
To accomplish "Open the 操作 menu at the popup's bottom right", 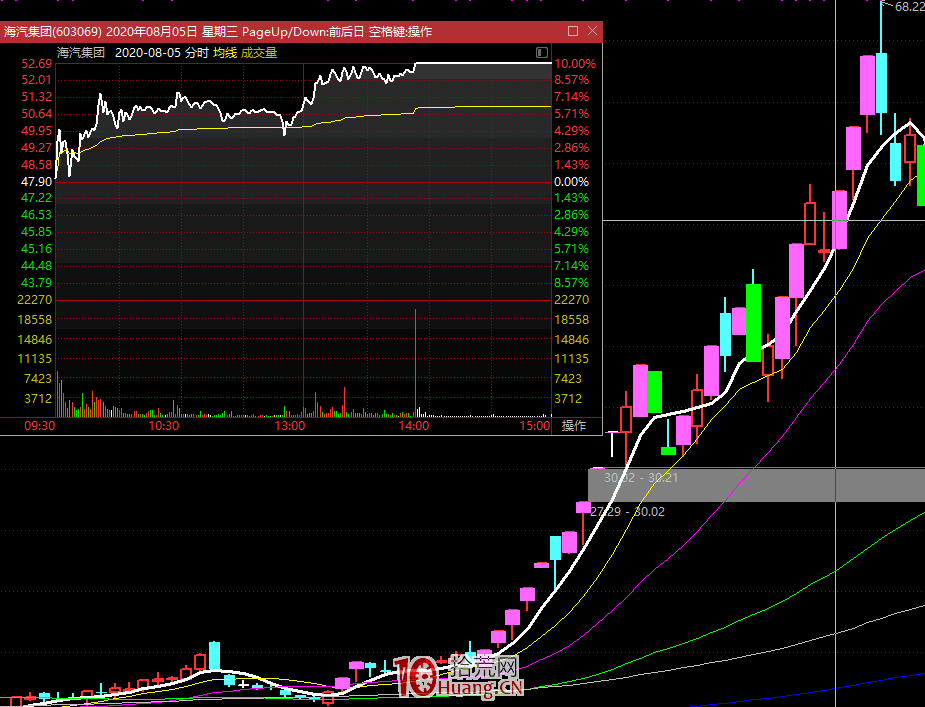I will [x=574, y=426].
